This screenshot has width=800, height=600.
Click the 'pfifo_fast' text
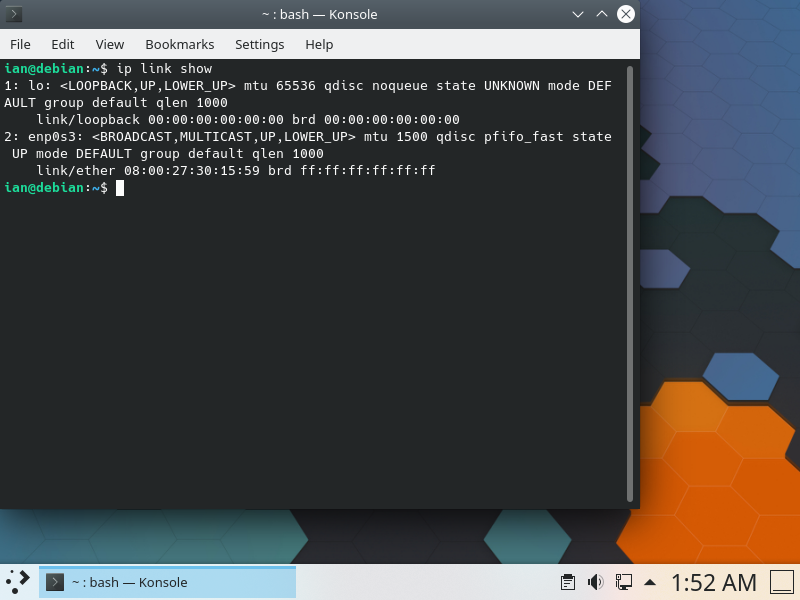tap(523, 137)
